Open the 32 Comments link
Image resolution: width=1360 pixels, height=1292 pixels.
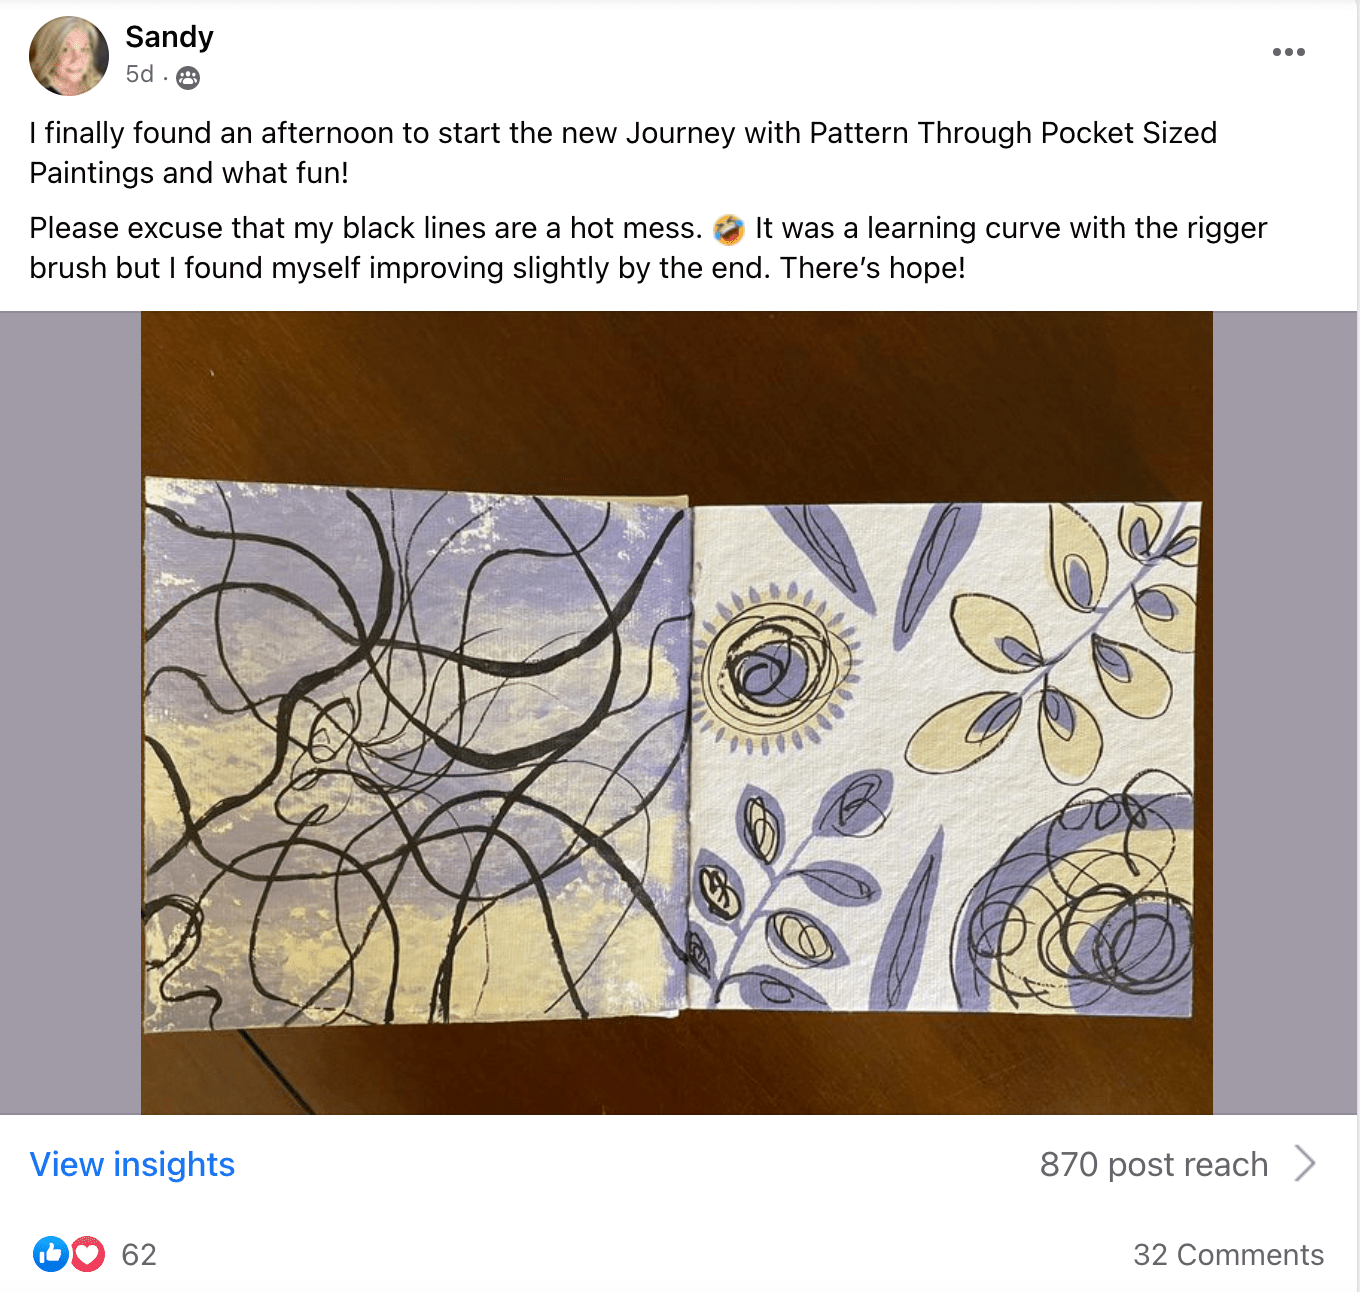point(1228,1255)
